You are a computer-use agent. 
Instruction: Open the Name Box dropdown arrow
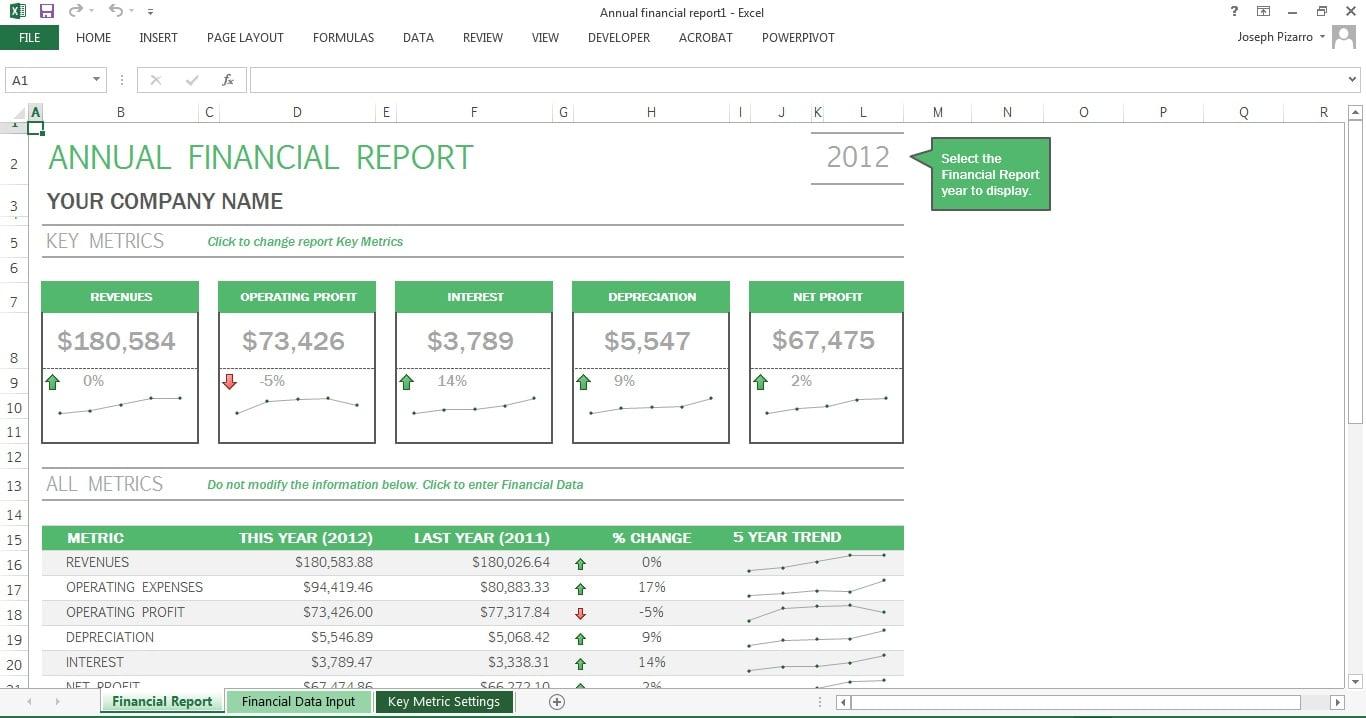95,79
